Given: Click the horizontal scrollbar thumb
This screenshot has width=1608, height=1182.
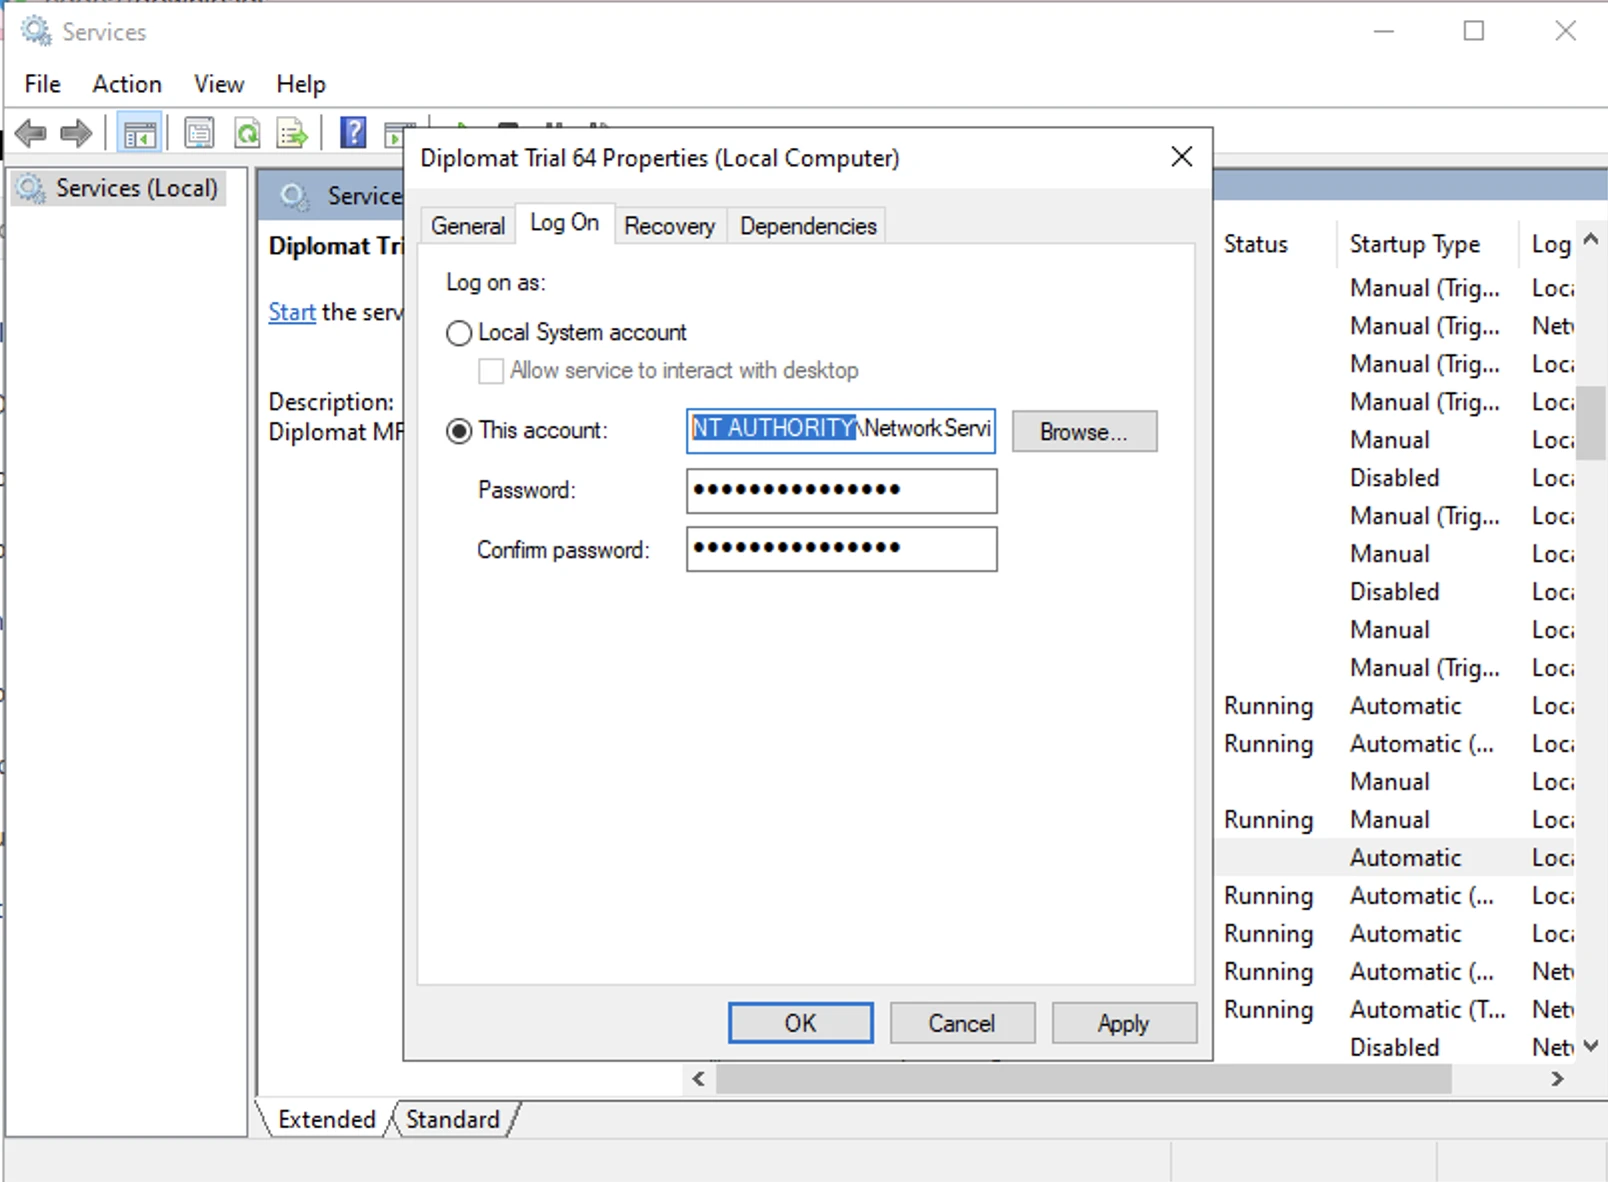Looking at the screenshot, I should (1084, 1079).
